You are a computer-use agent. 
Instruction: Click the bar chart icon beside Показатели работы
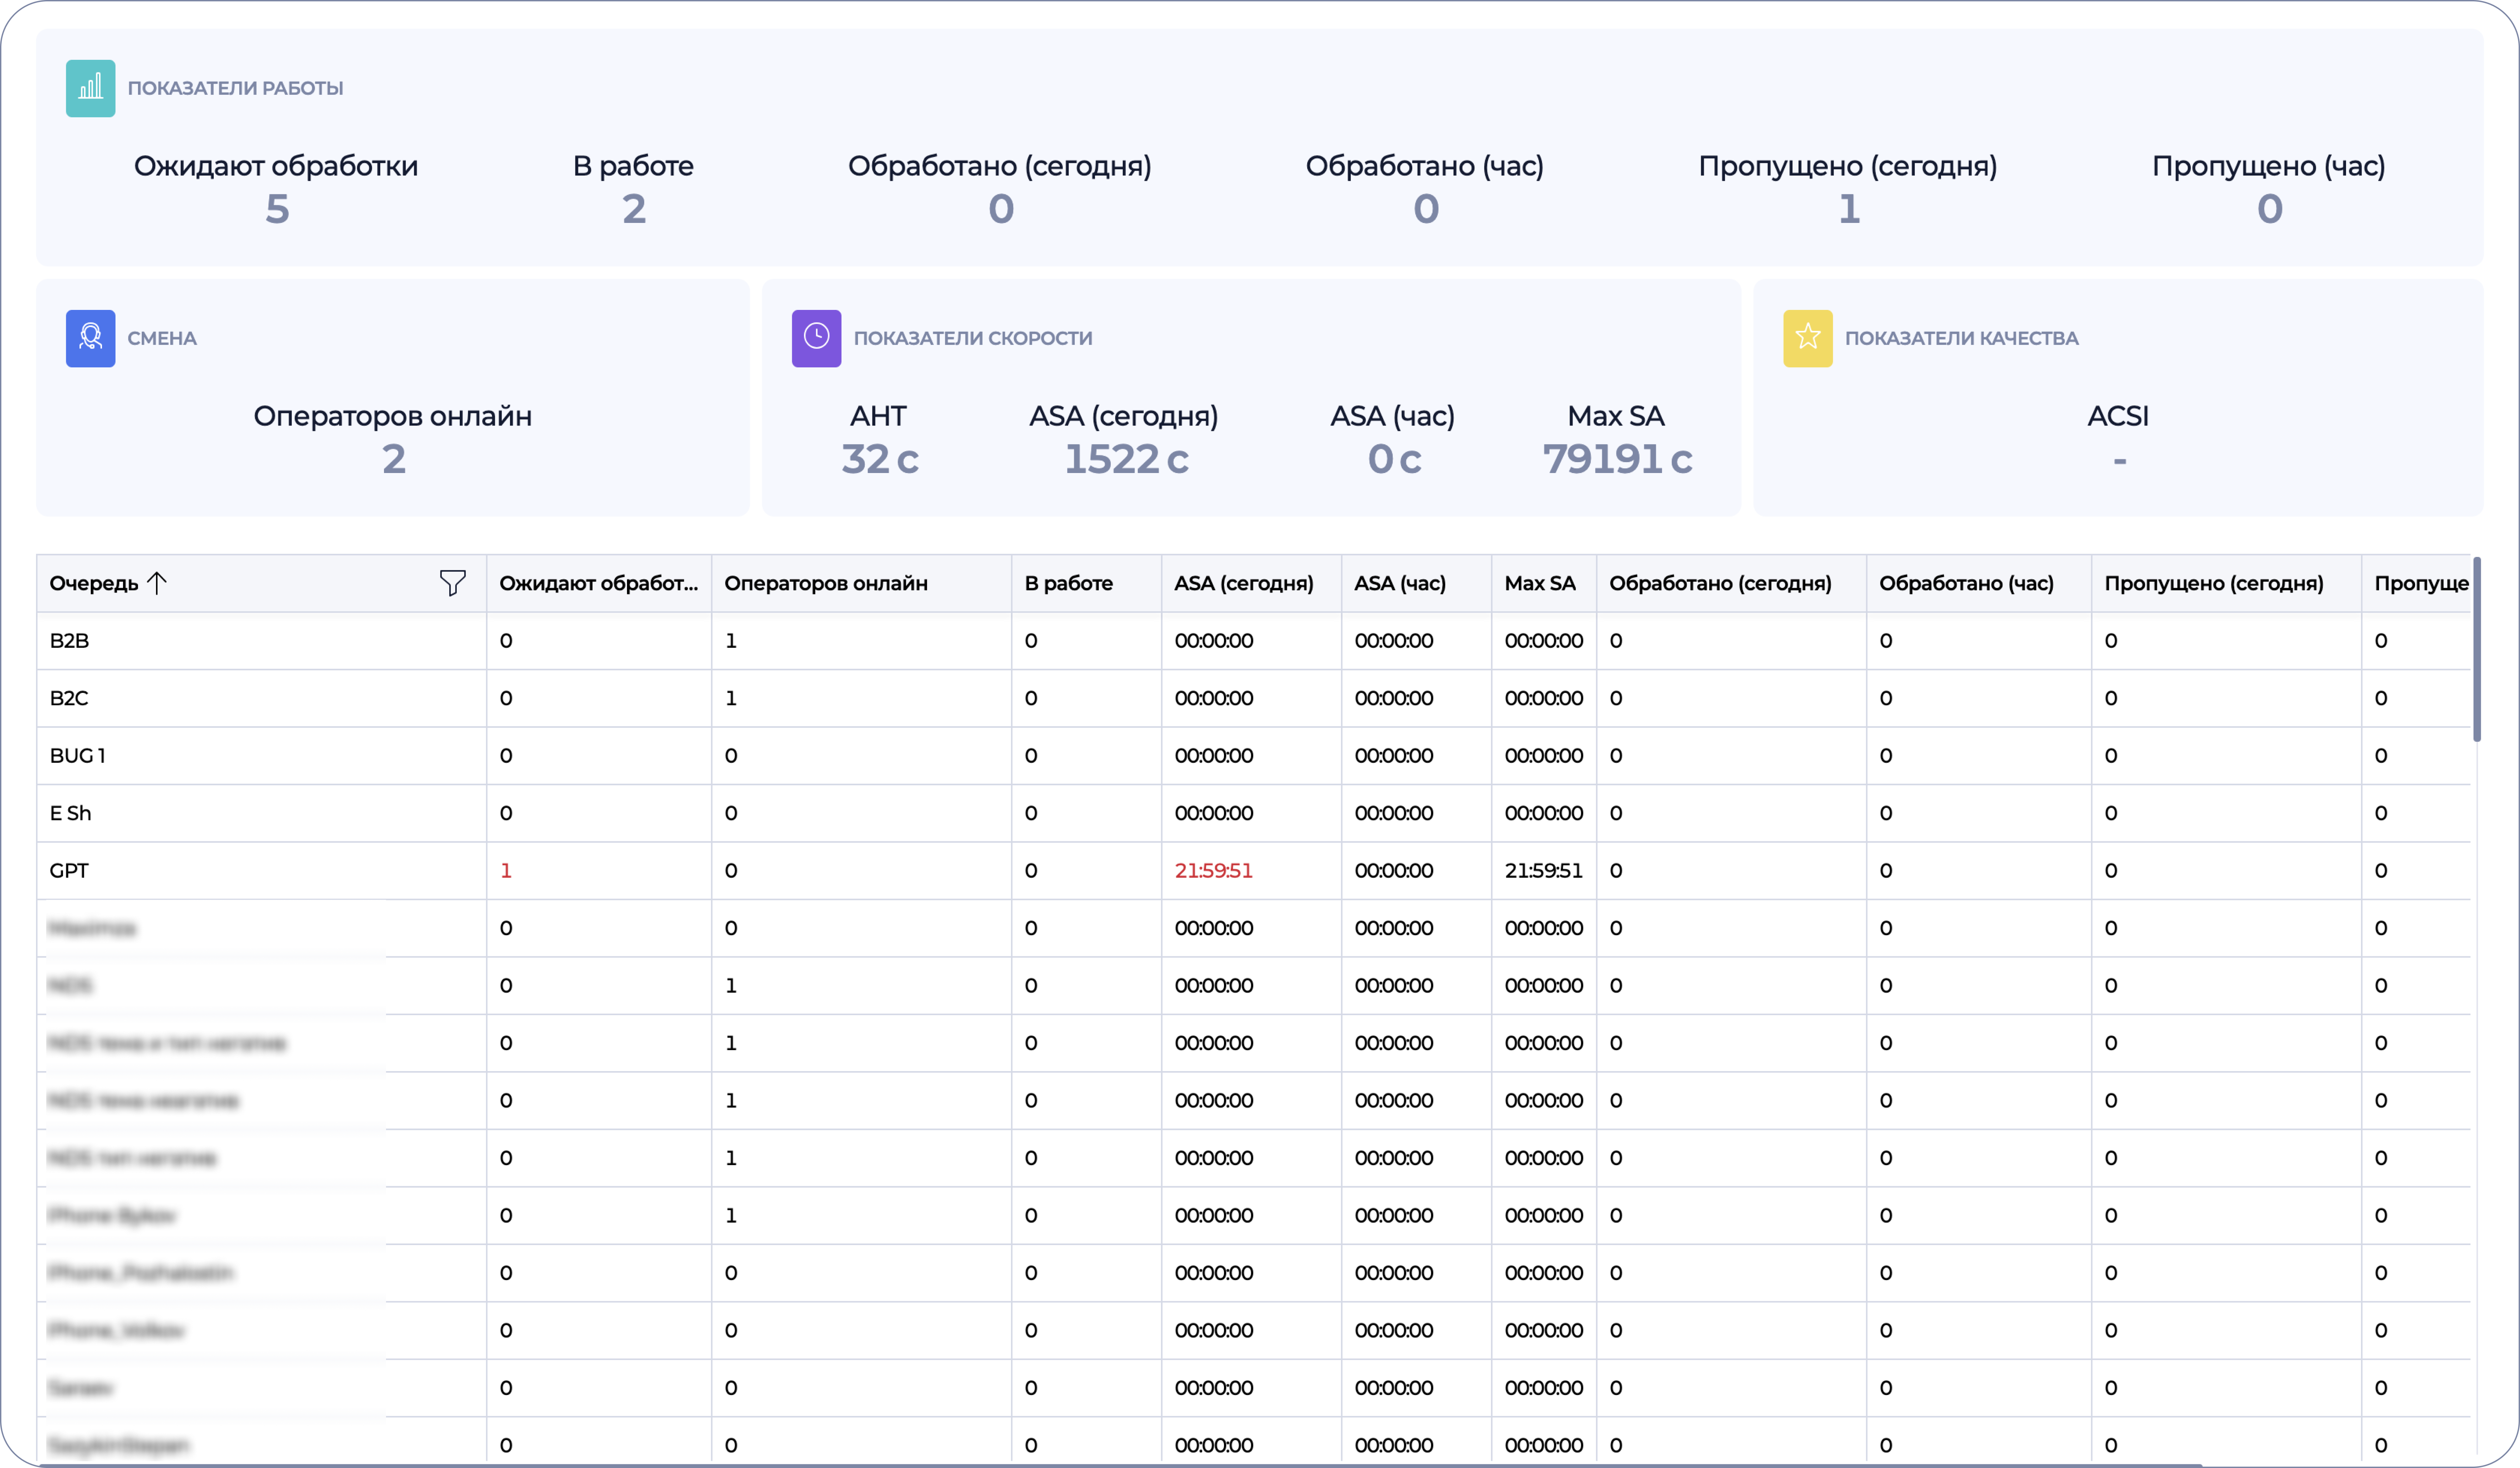90,88
